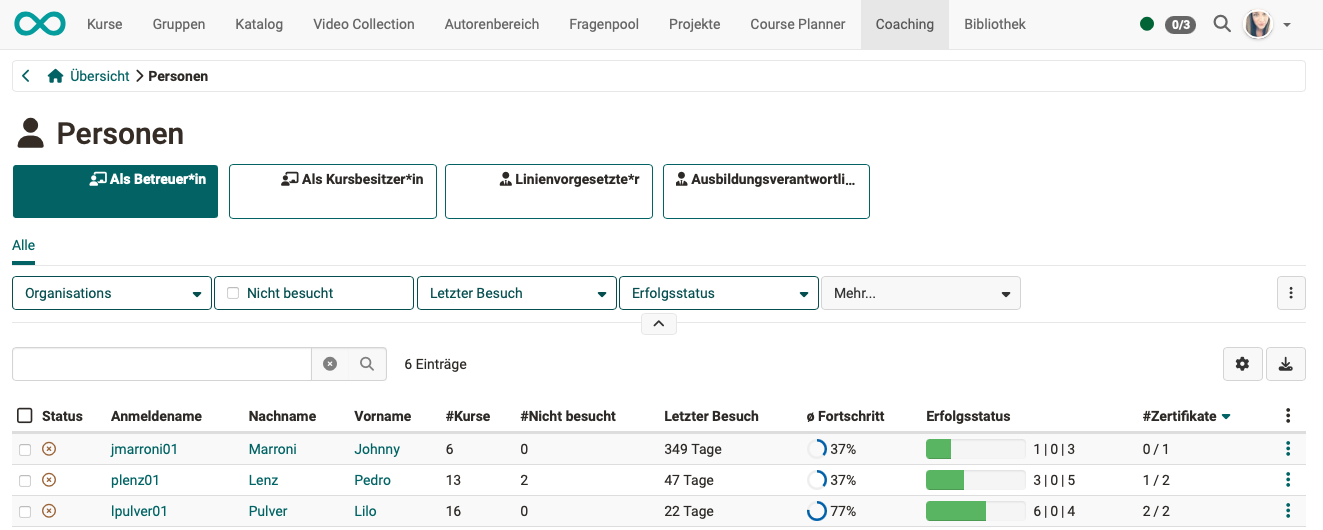Image resolution: width=1323 pixels, height=530 pixels.
Task: Check the select-all checkbox in table header
Action: [x=25, y=416]
